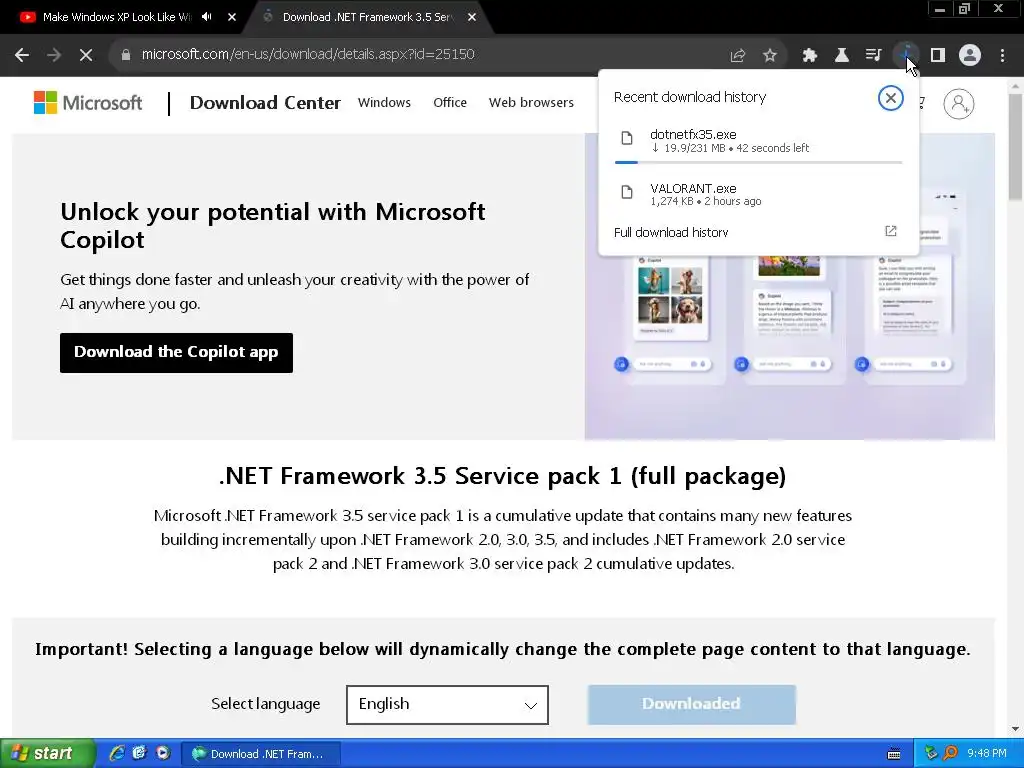Image resolution: width=1024 pixels, height=768 pixels.
Task: Open the English language dropdown
Action: (447, 704)
